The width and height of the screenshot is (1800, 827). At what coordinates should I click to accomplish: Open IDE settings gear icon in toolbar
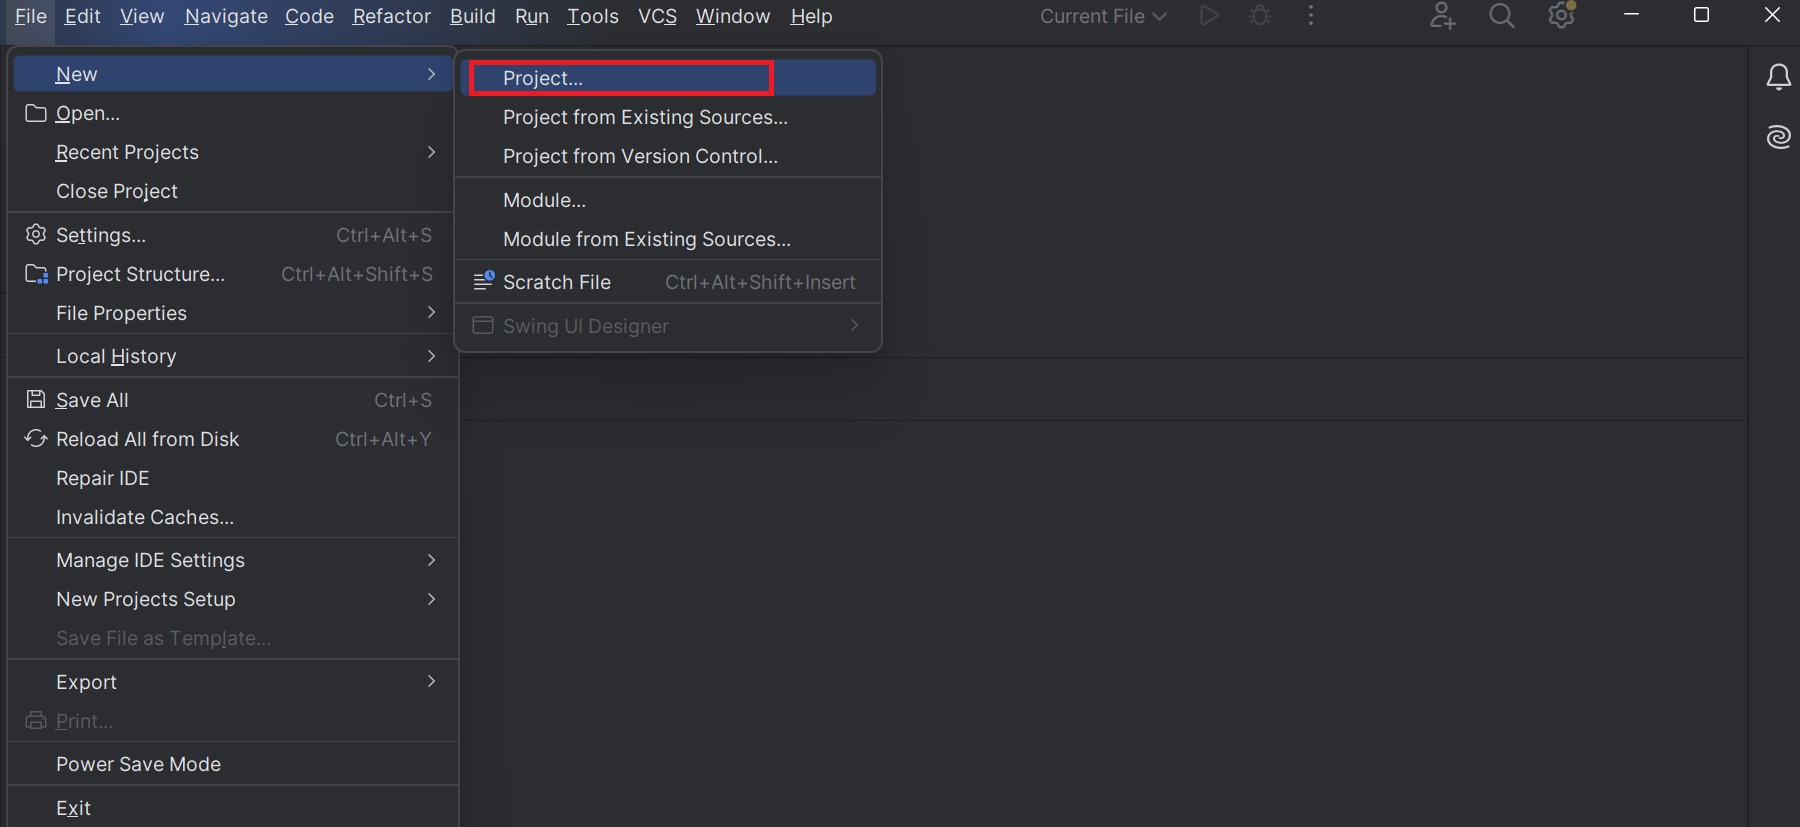point(1561,16)
